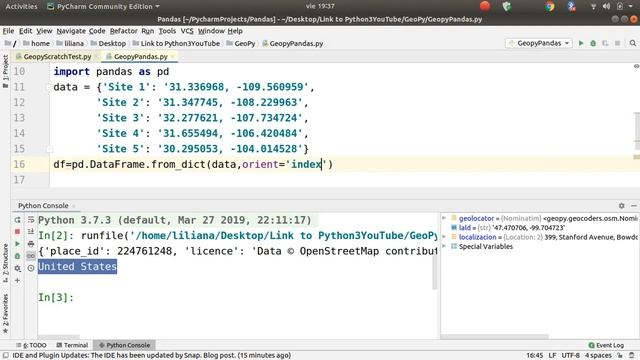
Task: Click the liliana breadcrumb folder
Action: point(70,43)
